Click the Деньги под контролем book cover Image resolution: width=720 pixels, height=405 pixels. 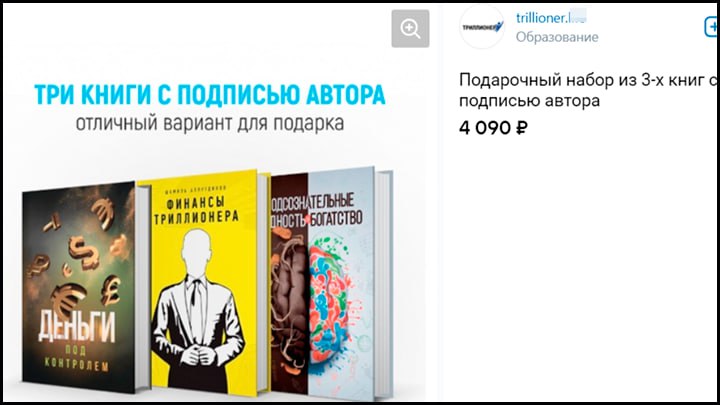(80, 287)
